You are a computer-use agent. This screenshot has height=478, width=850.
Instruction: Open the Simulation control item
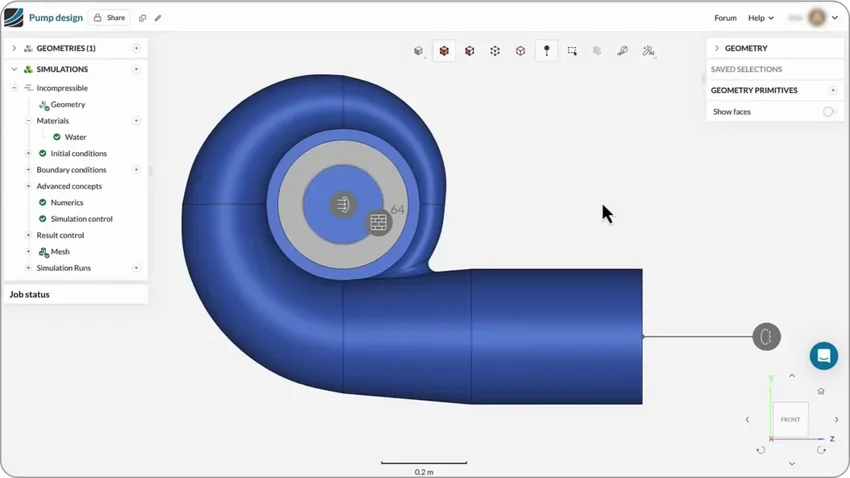click(x=81, y=219)
